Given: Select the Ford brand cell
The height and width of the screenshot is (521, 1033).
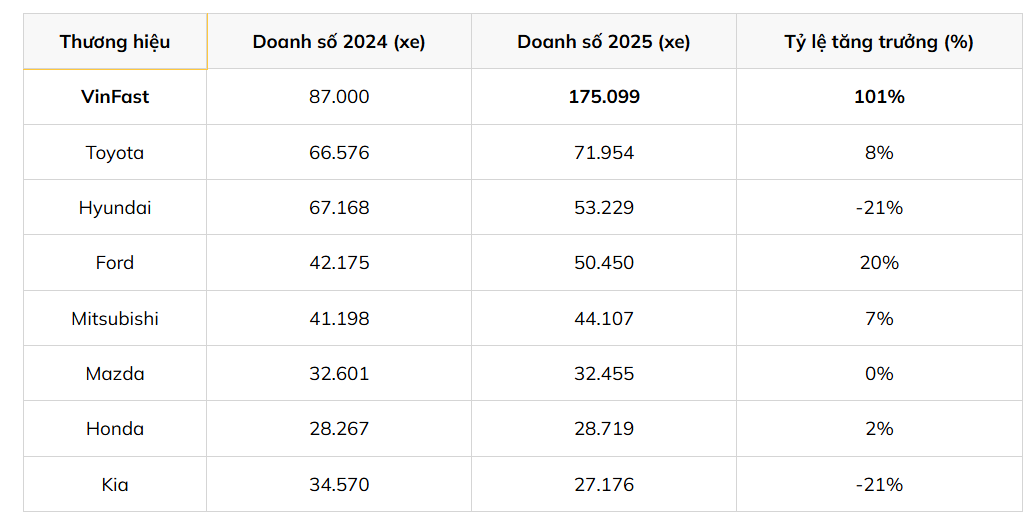Looking at the screenshot, I should click(115, 263).
